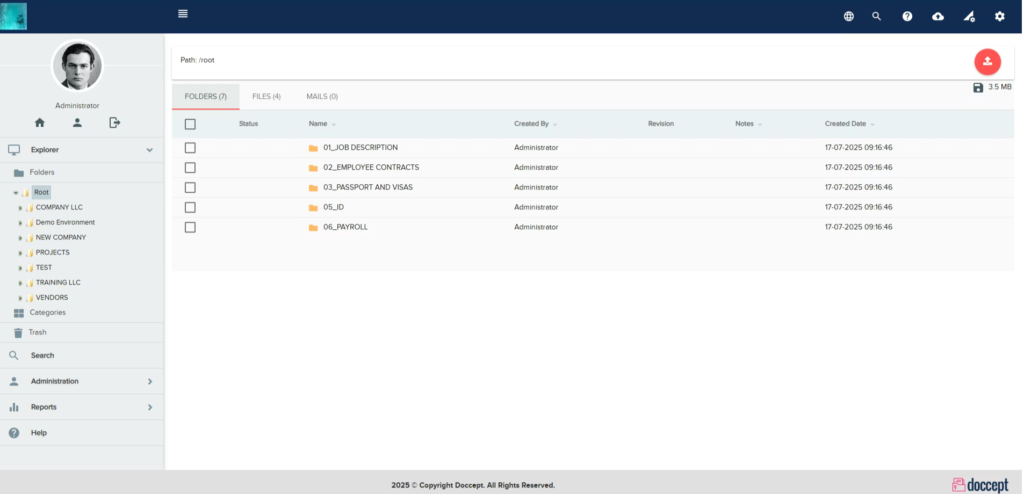Click the Administrator avatar photo
Viewport: 1024px width, 494px height.
(x=77, y=66)
